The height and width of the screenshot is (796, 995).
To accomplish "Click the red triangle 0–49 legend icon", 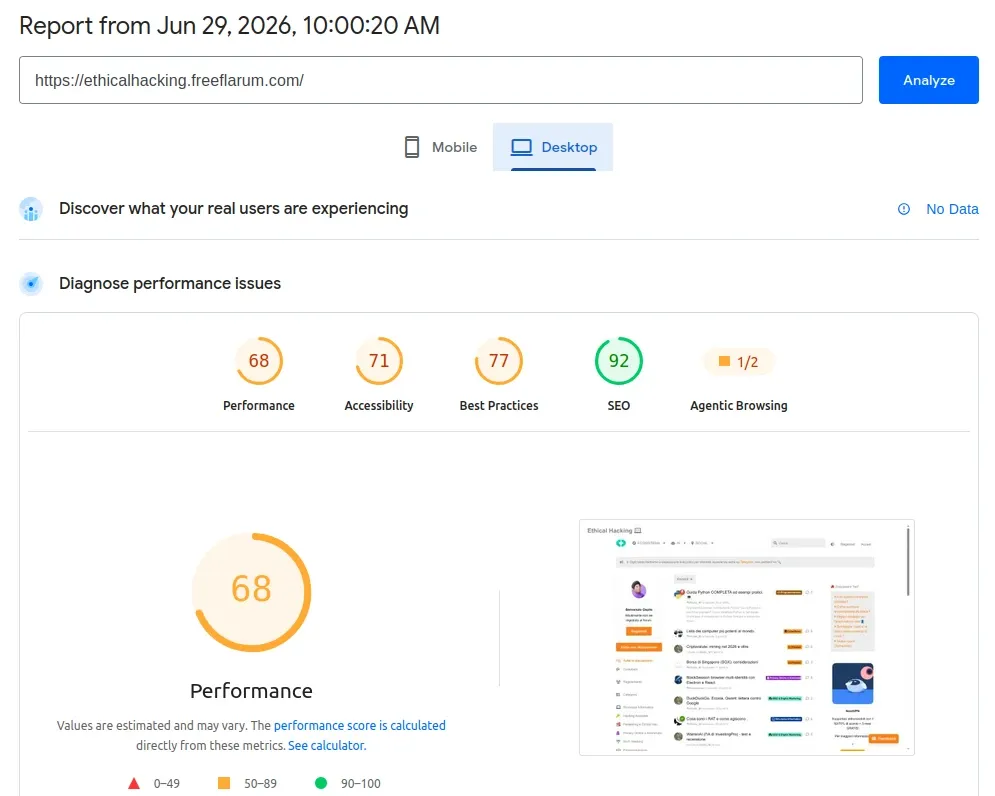I will 134,783.
